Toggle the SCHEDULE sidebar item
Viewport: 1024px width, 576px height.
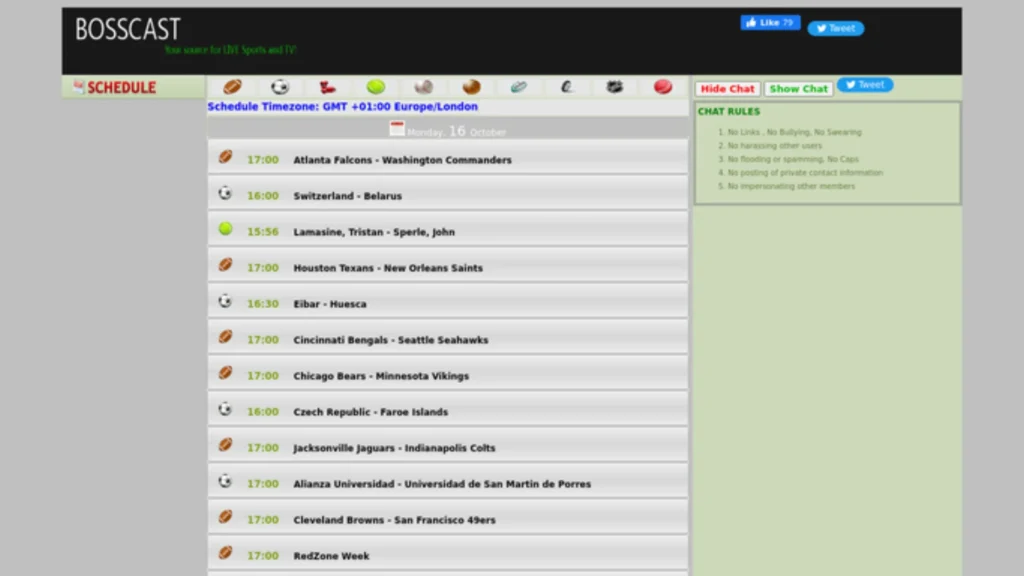coord(113,87)
